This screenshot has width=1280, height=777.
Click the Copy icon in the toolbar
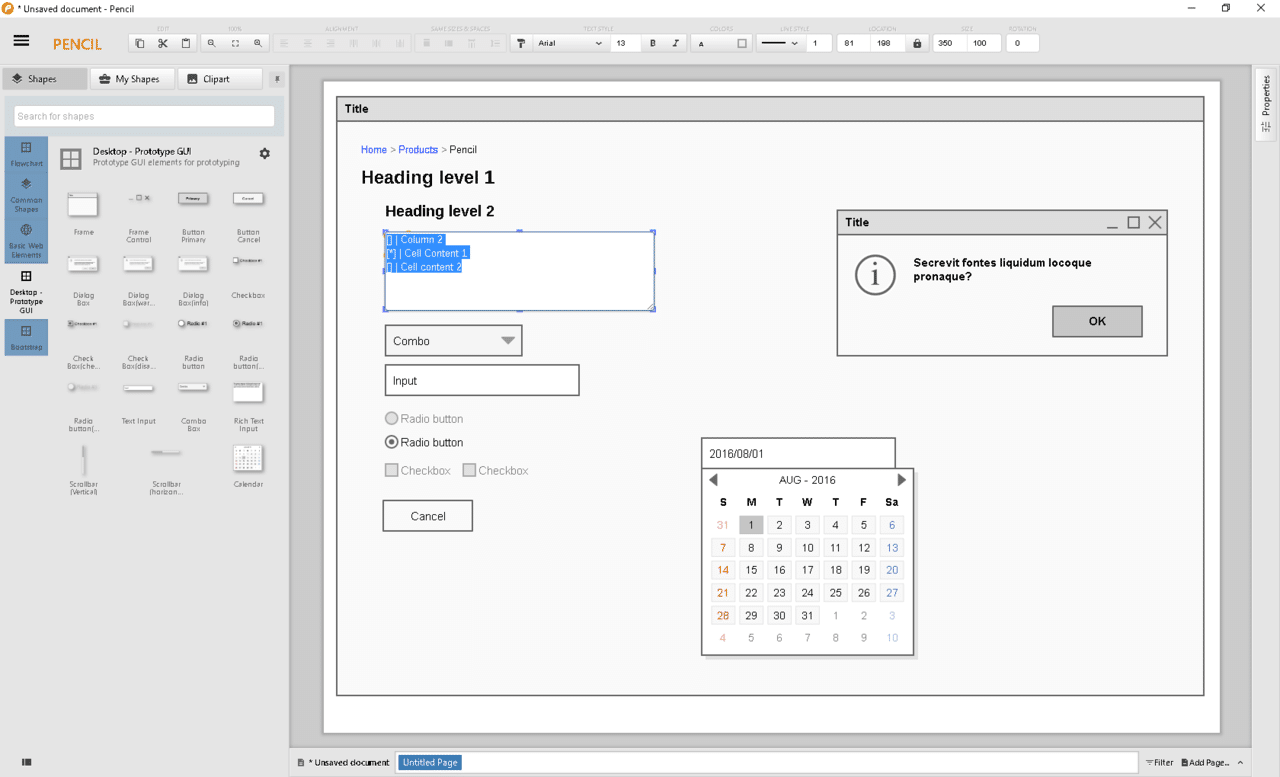click(140, 43)
